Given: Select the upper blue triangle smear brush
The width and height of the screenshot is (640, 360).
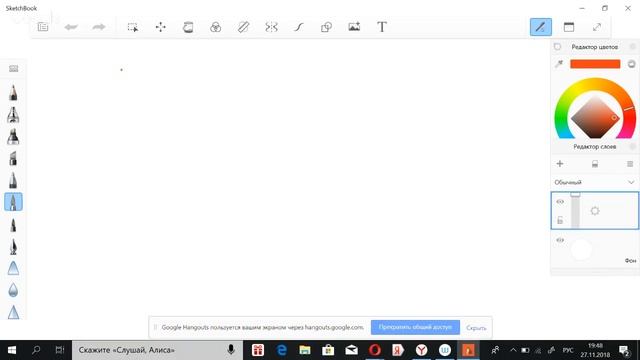Looking at the screenshot, I should [13, 268].
